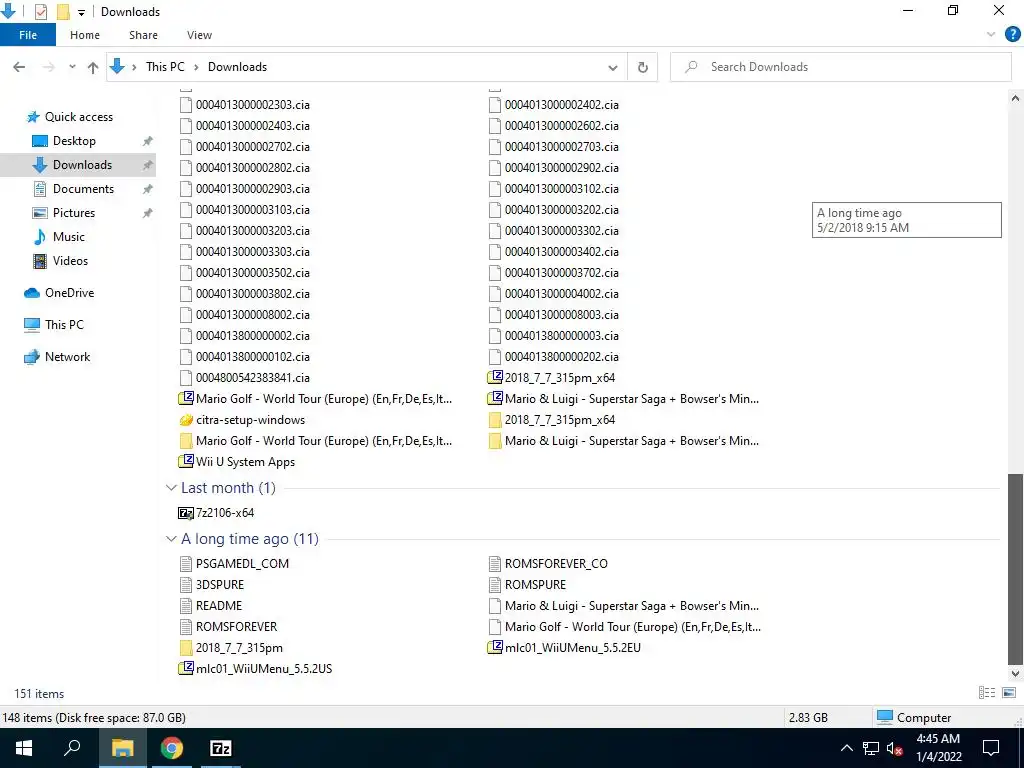Open Desktop in the navigation pane
Screen dimensions: 1024x768
coord(74,141)
